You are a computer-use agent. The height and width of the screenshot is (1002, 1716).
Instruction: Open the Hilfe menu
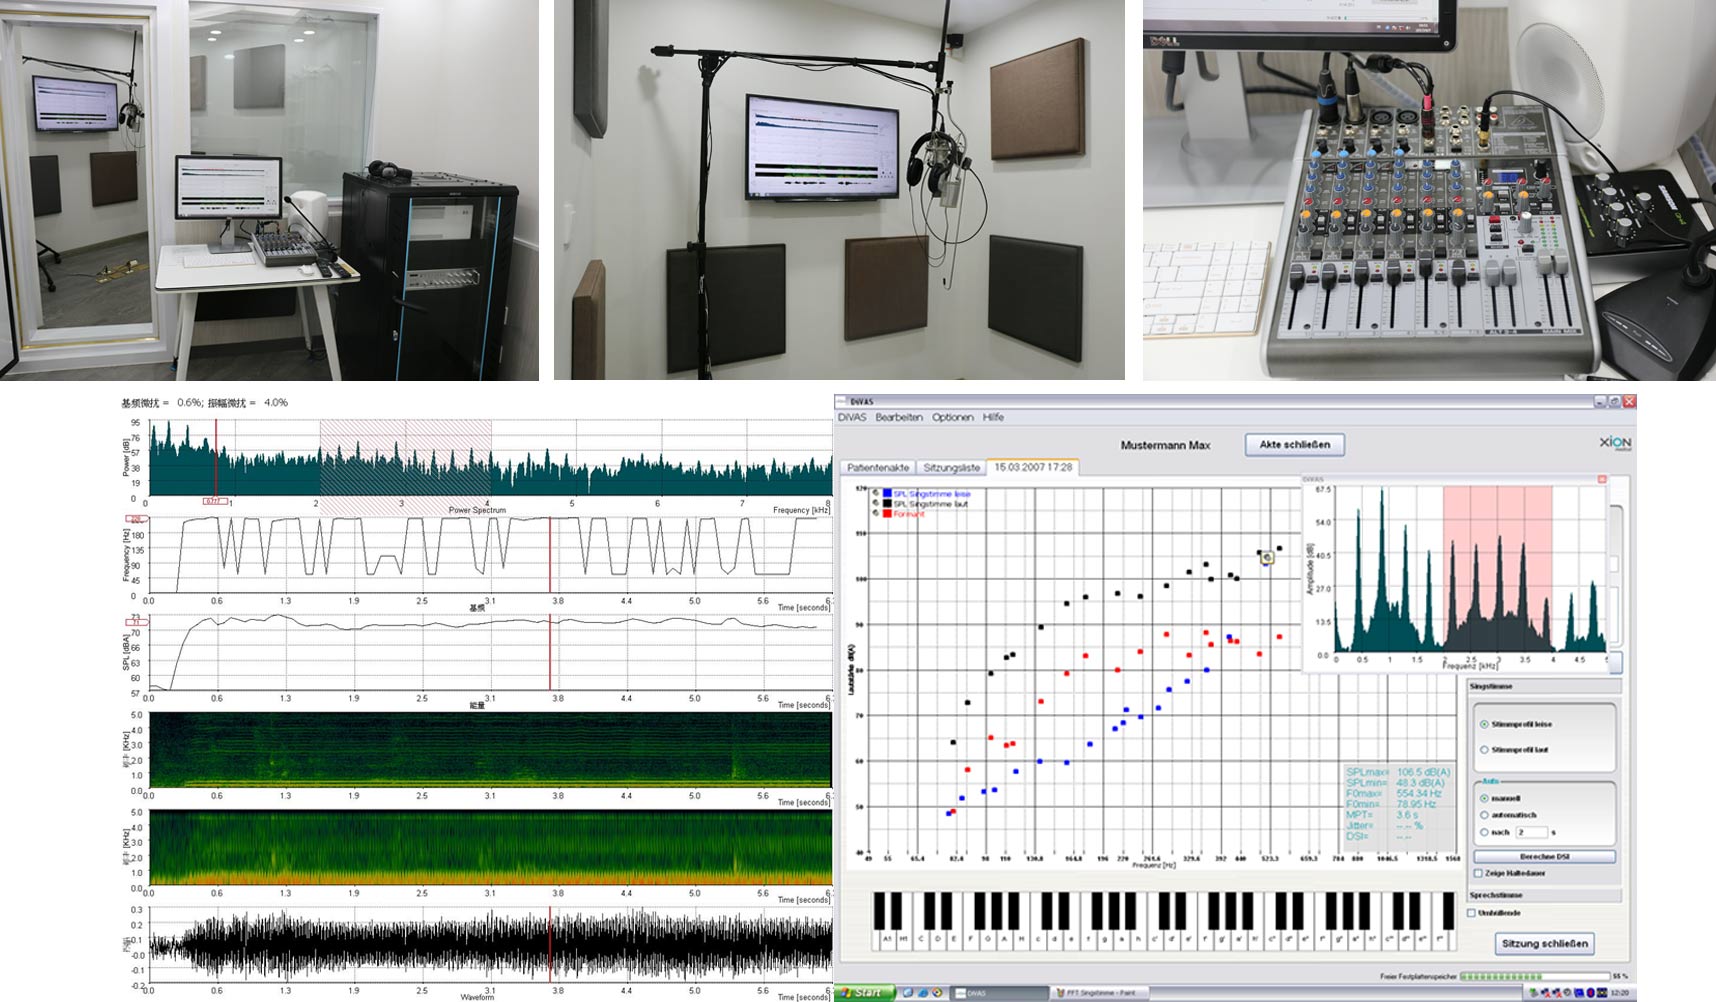pos(993,417)
